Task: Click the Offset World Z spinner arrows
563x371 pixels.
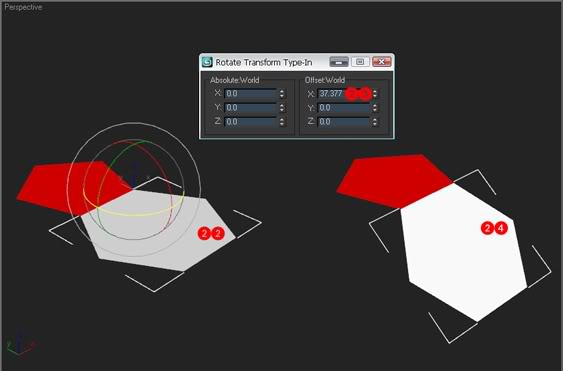Action: click(x=375, y=122)
